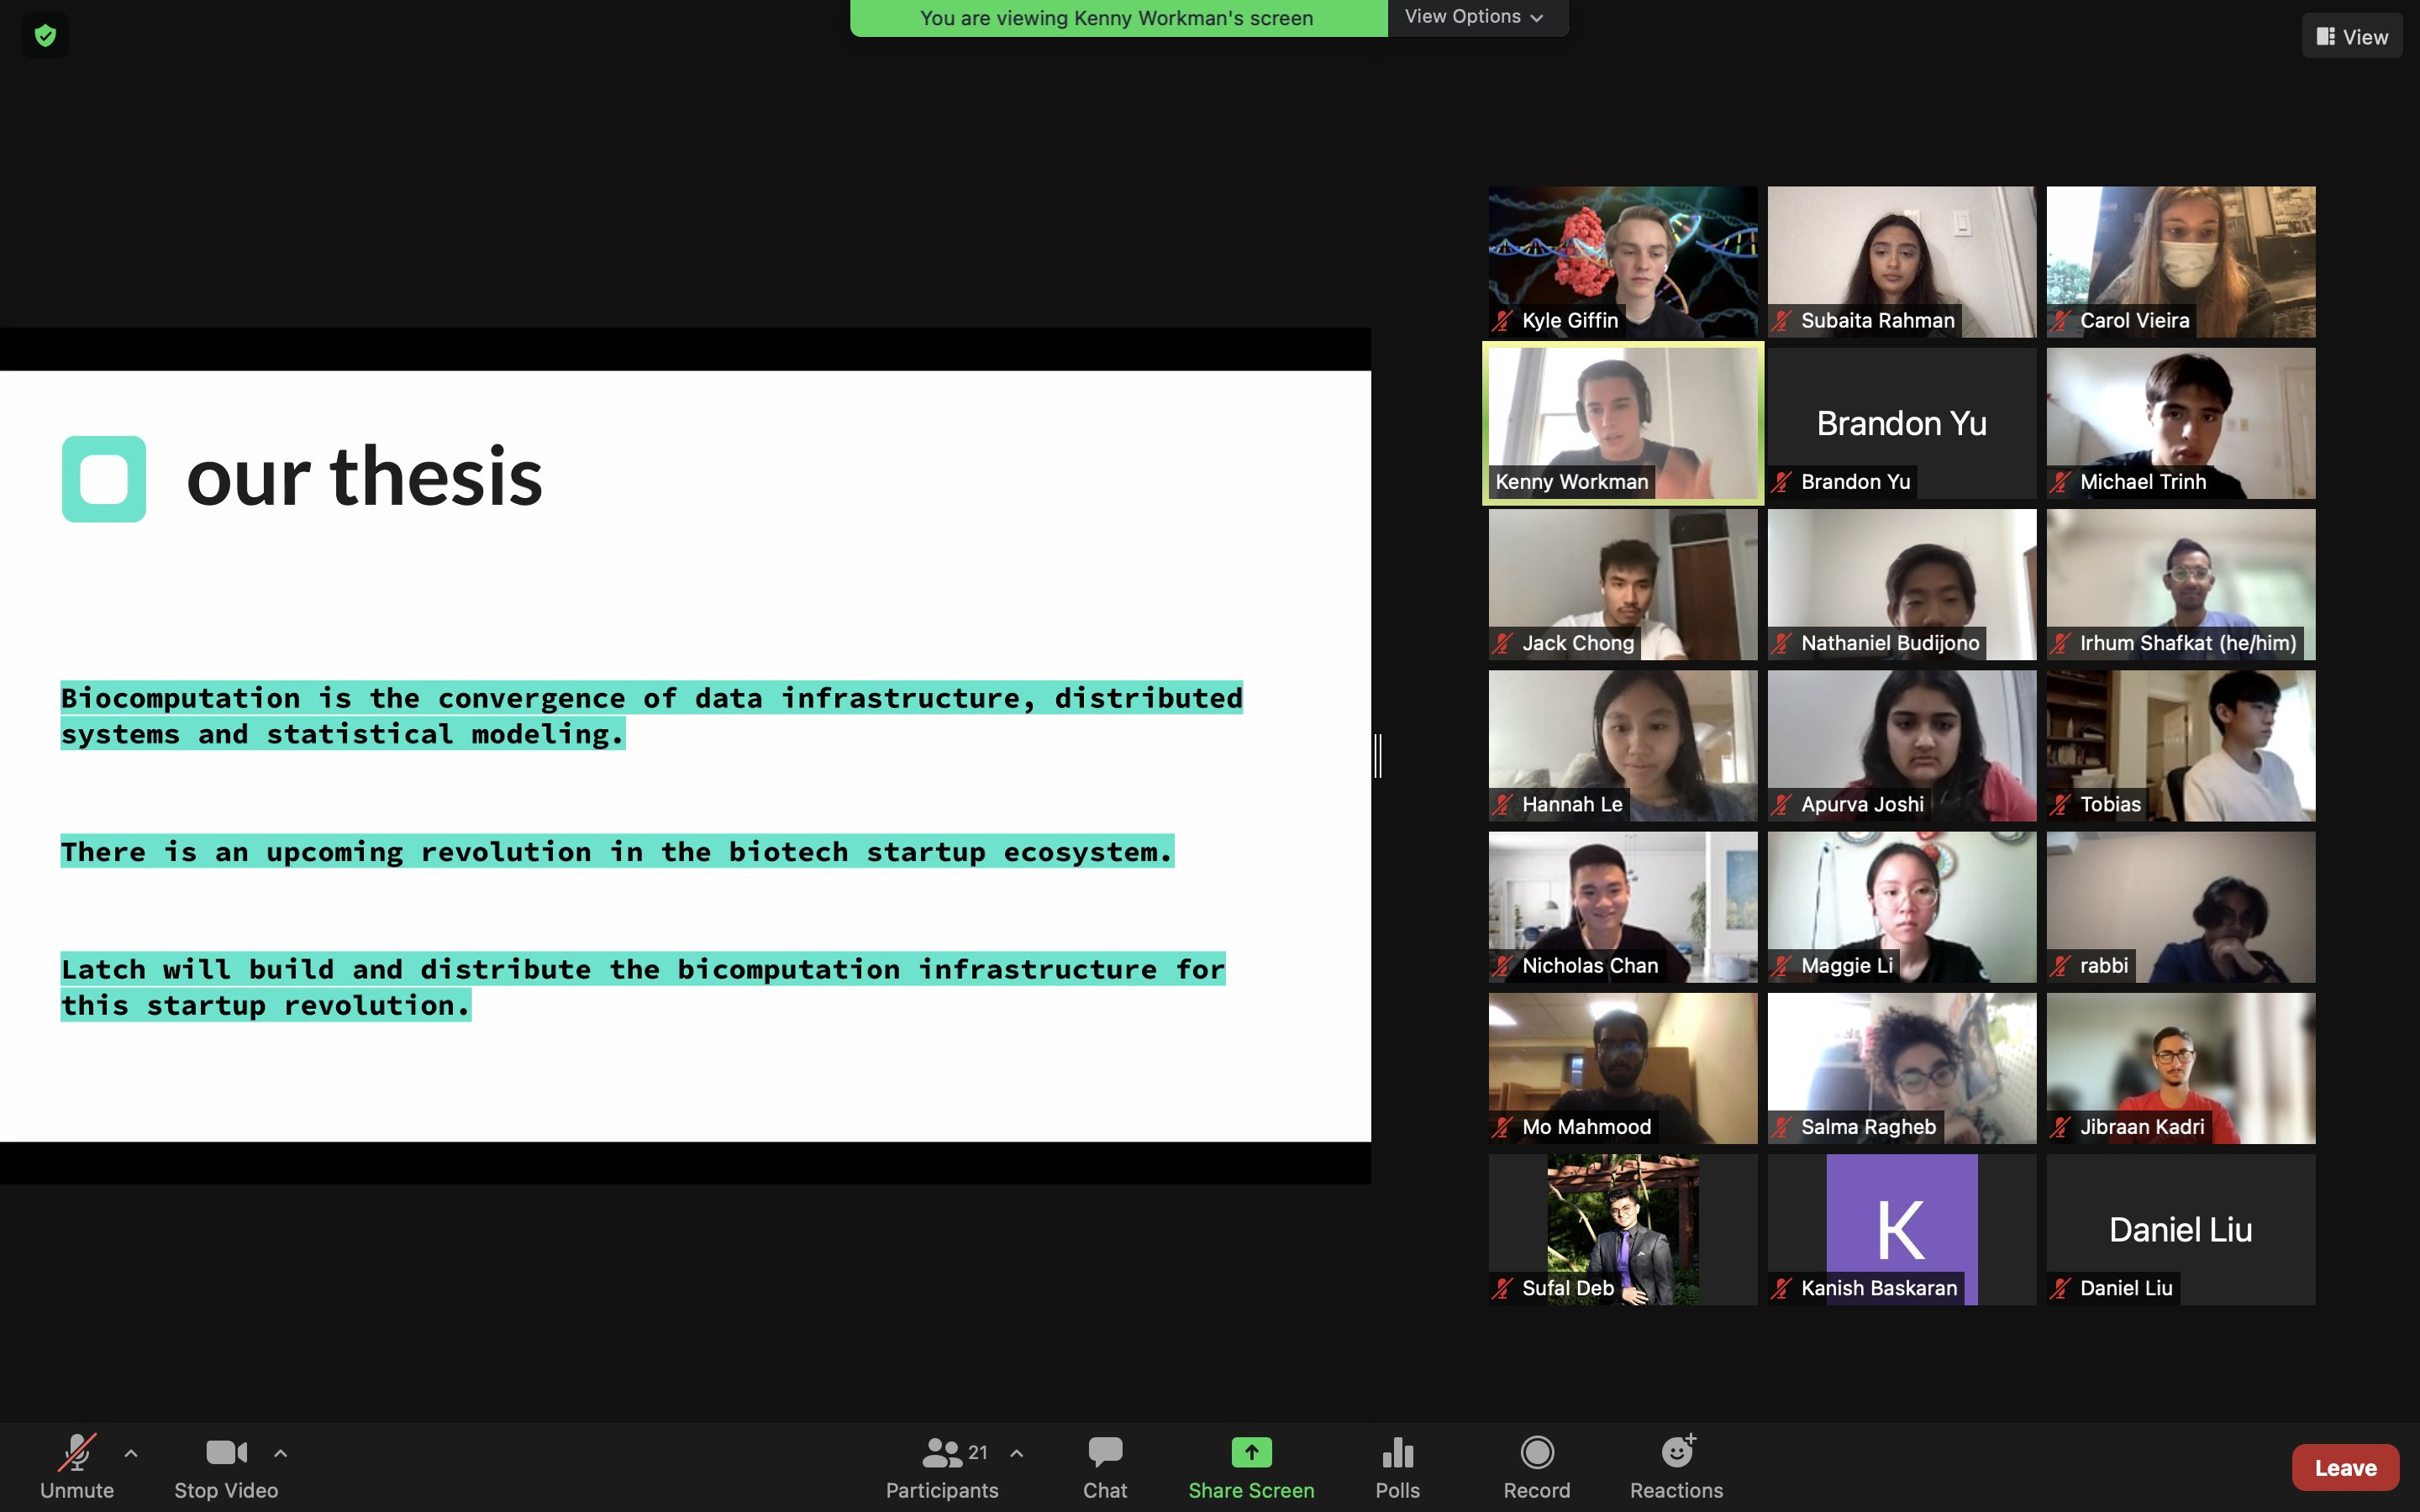Expand audio options chevron next to Unmute
The width and height of the screenshot is (2420, 1512).
(x=131, y=1453)
